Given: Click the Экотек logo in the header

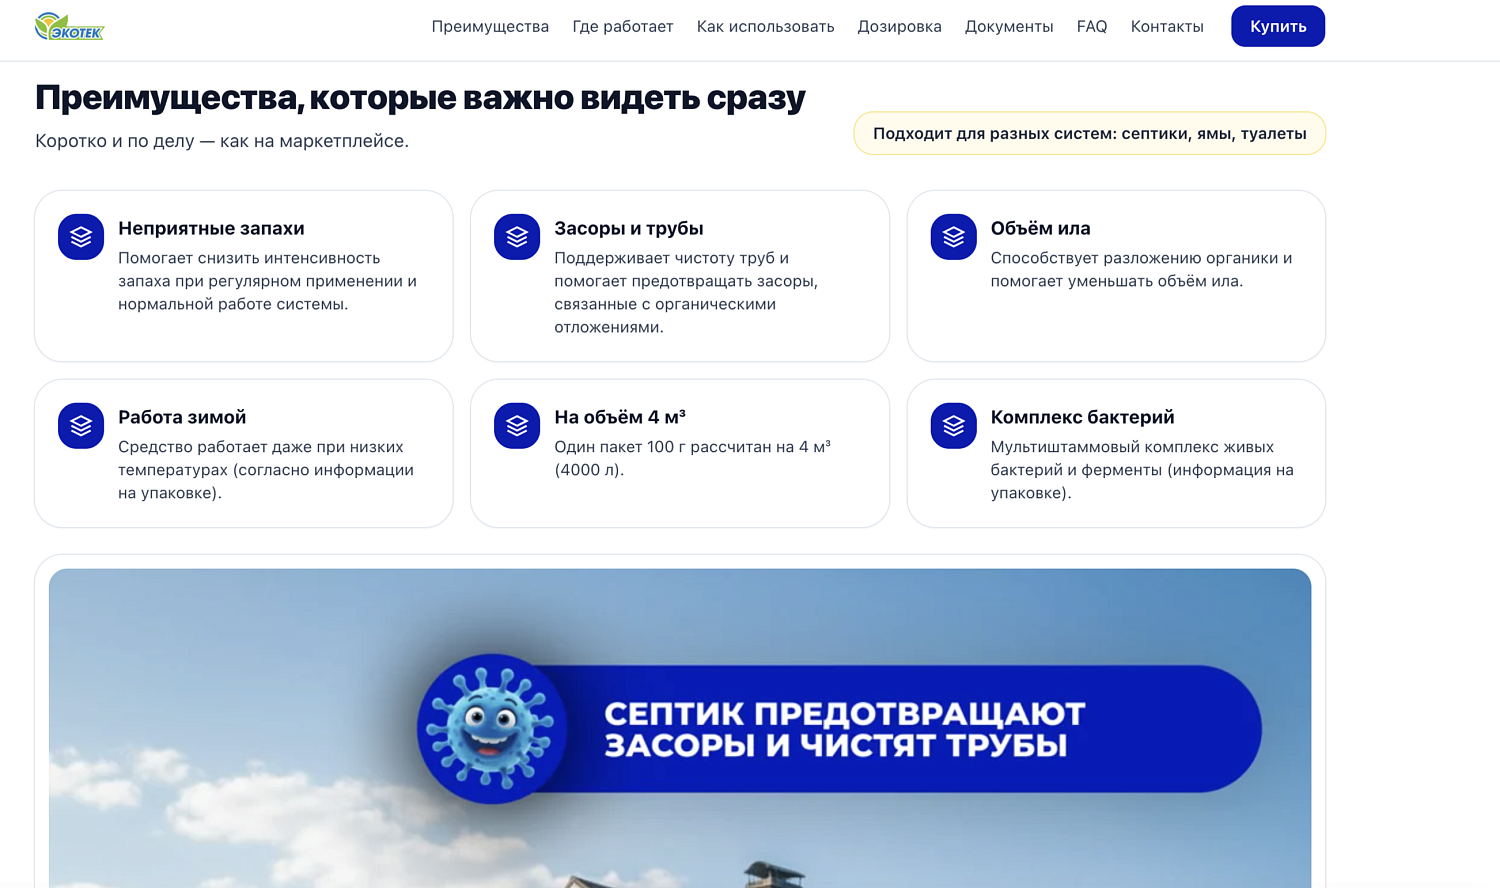Looking at the screenshot, I should [x=68, y=26].
